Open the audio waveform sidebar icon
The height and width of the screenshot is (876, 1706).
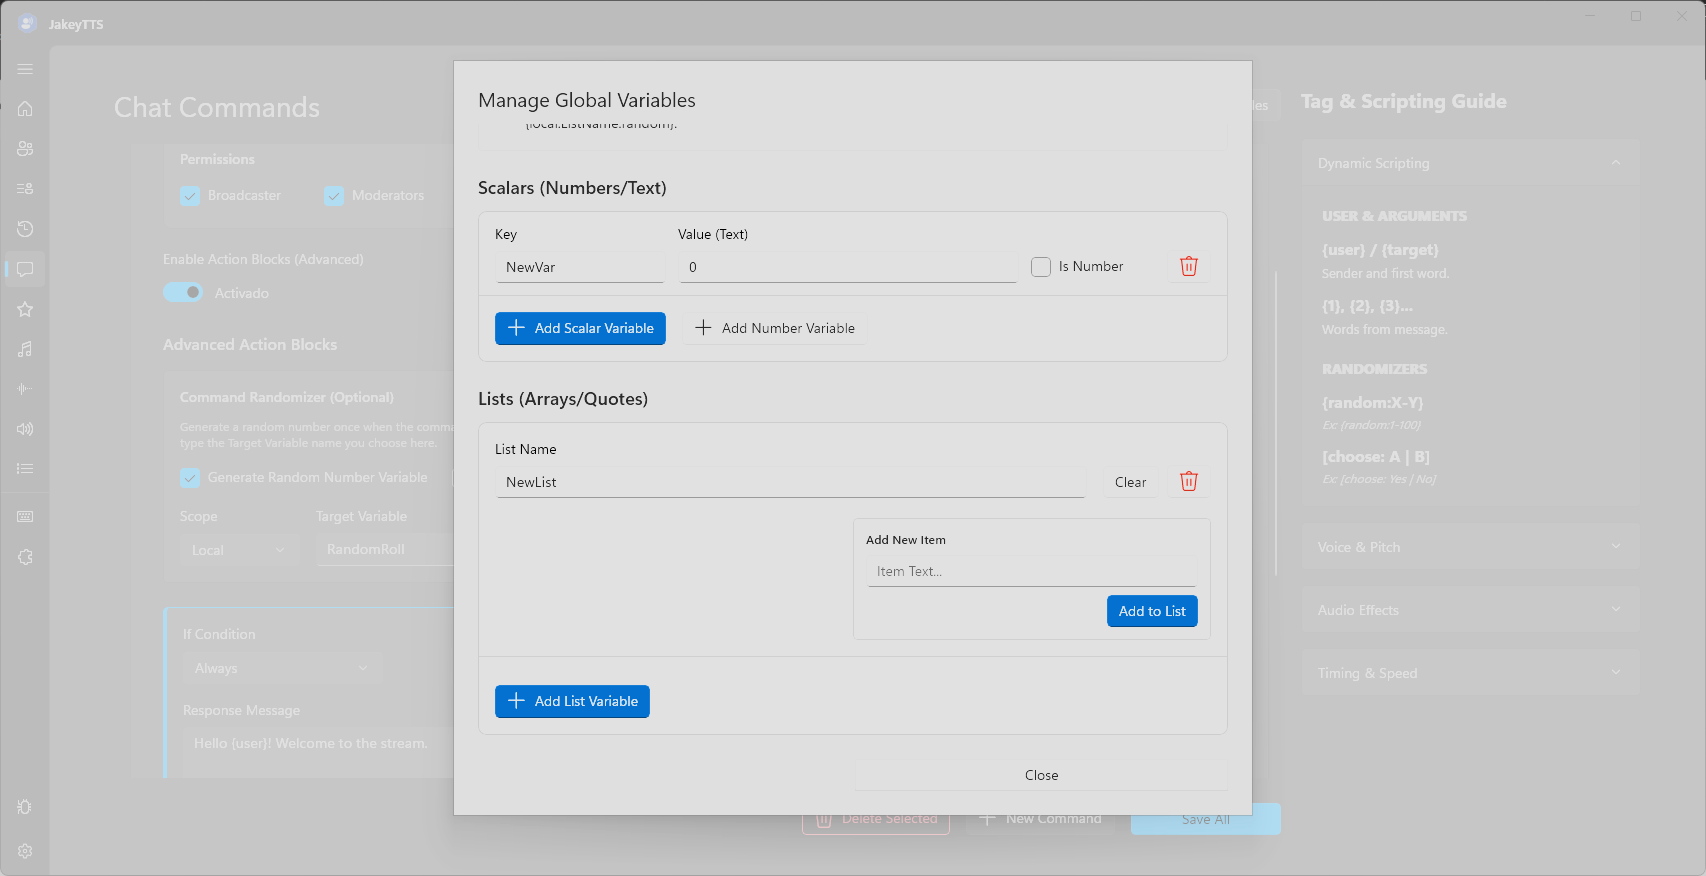pyautogui.click(x=25, y=388)
